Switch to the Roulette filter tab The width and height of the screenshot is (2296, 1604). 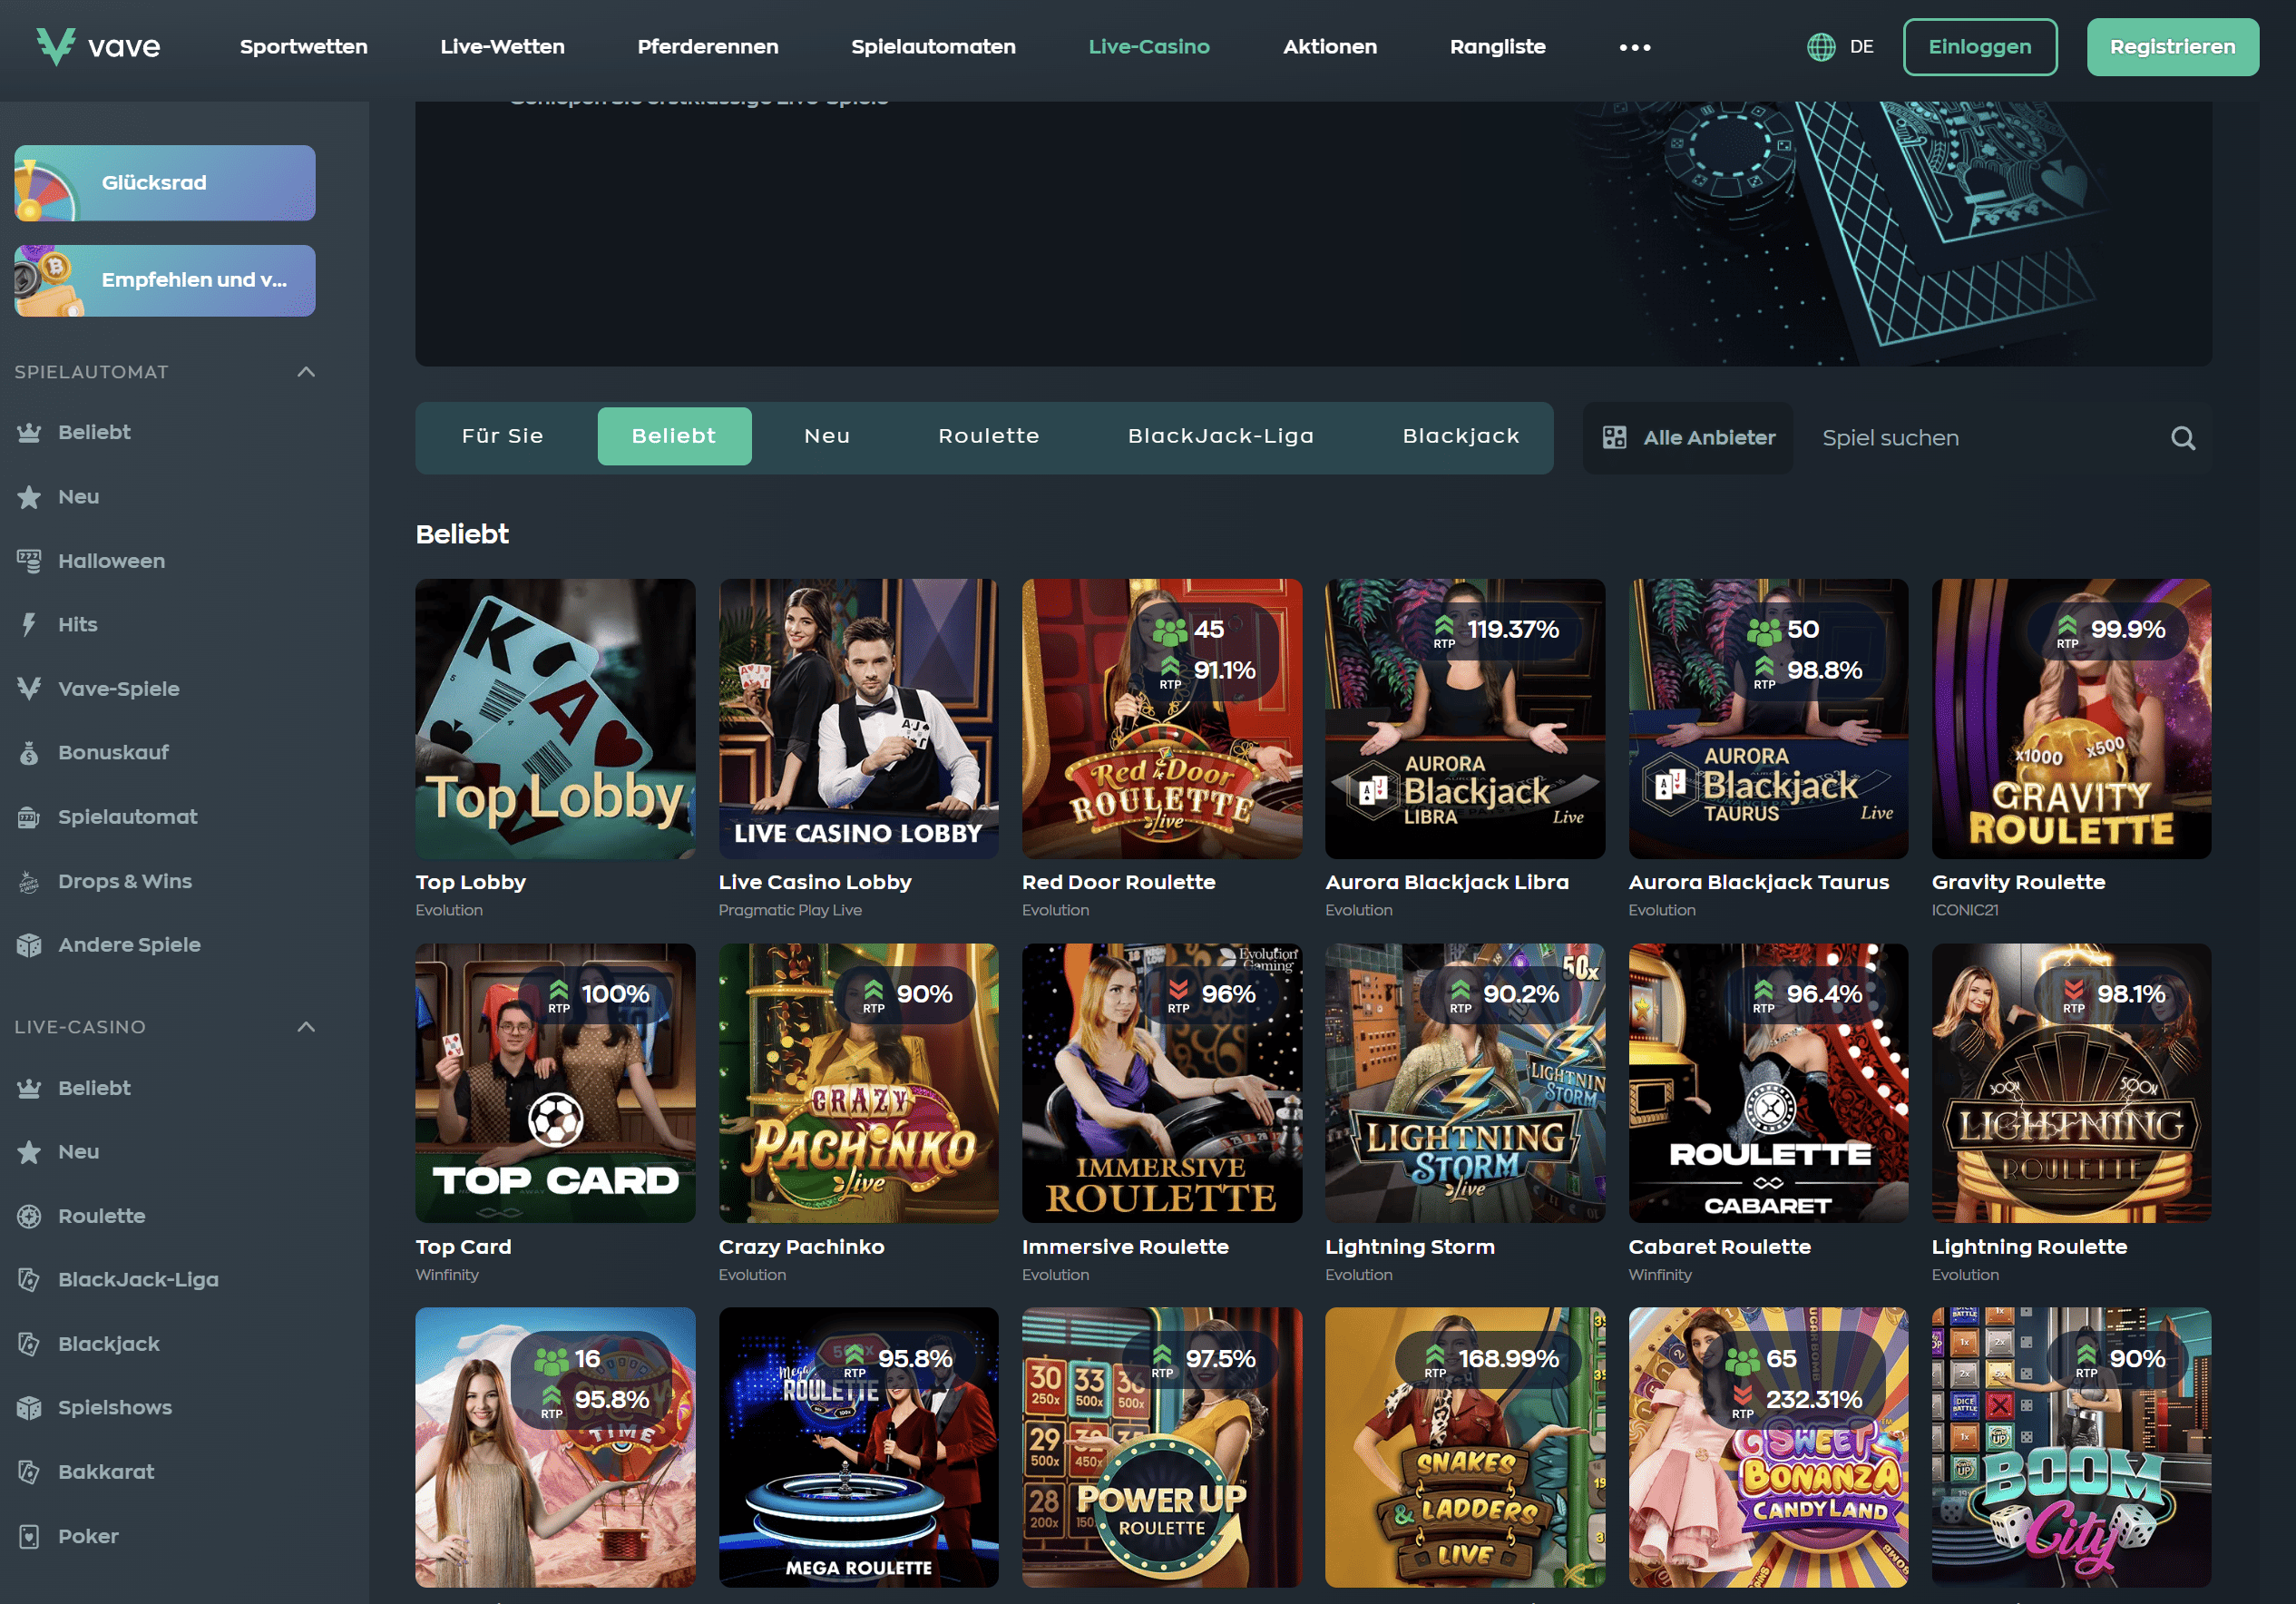[x=989, y=436]
